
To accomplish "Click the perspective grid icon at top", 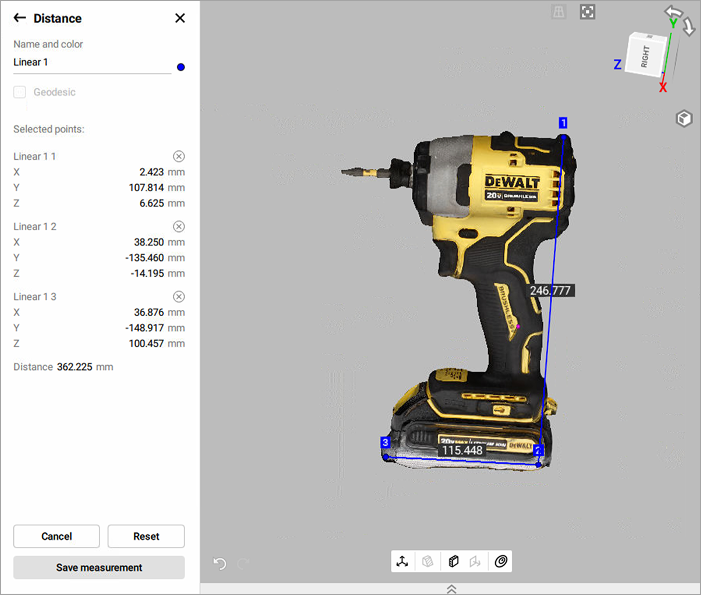I will pyautogui.click(x=560, y=12).
